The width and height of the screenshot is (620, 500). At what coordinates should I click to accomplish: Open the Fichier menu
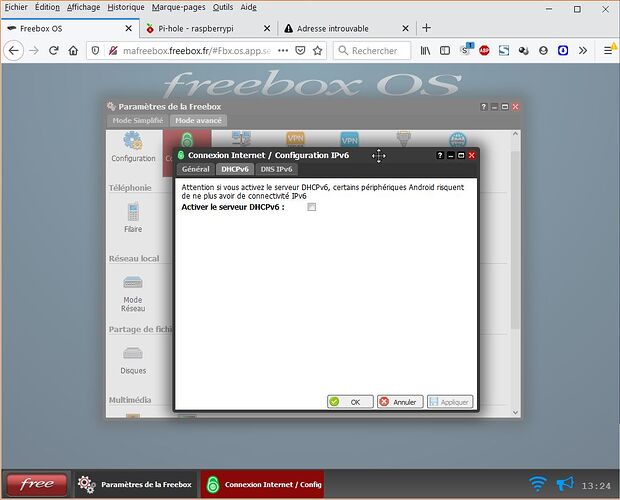coord(16,7)
